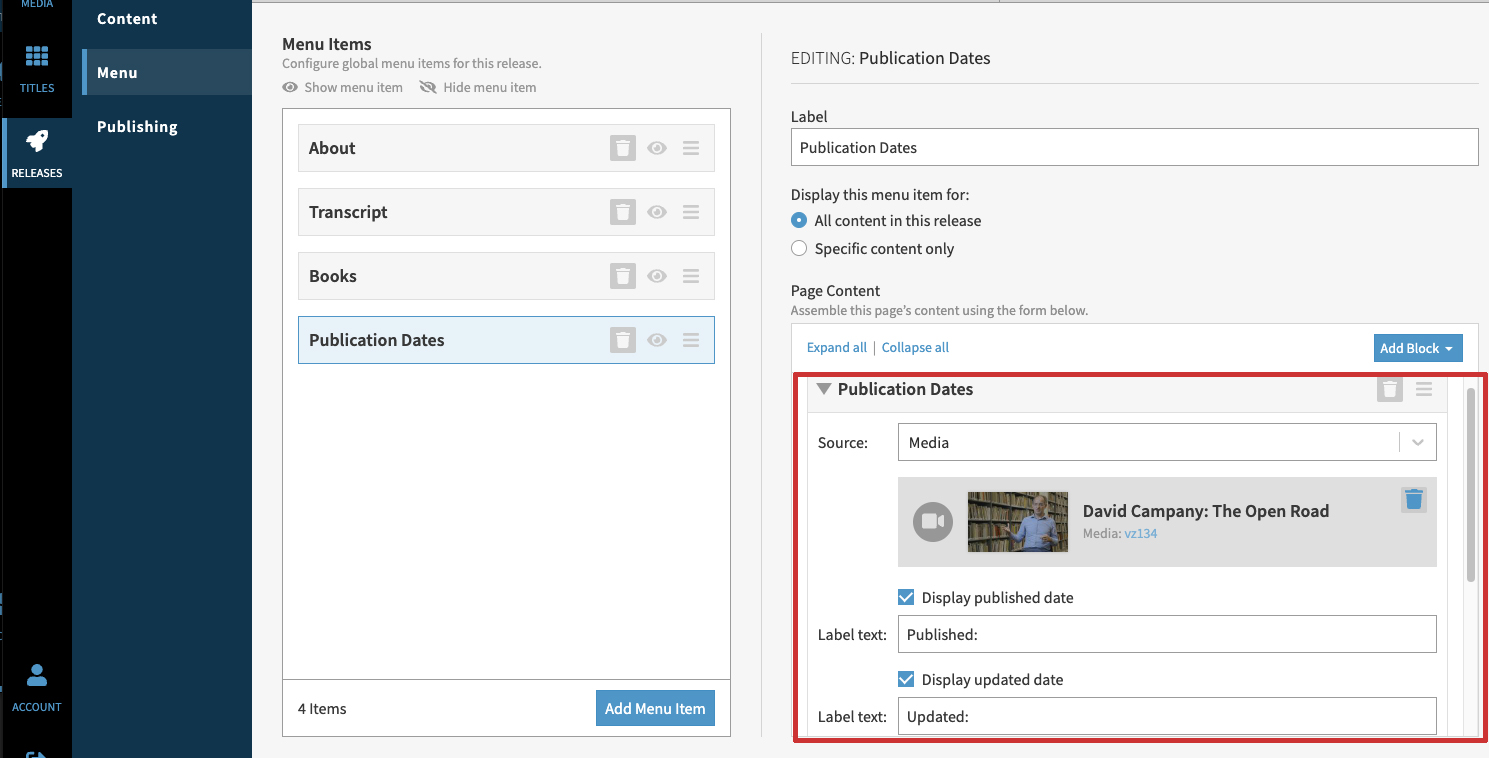This screenshot has height=758, width=1489.
Task: Open Account from the sidebar
Action: pyautogui.click(x=37, y=688)
